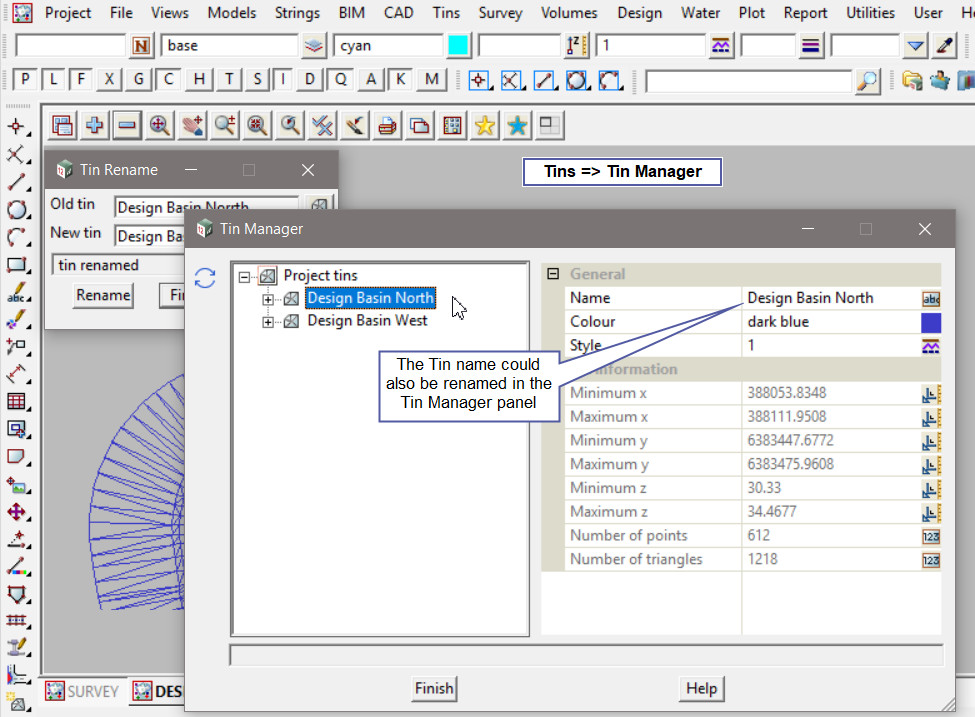This screenshot has width=975, height=717.
Task: Open the model layers icon next to base
Action: 314,46
